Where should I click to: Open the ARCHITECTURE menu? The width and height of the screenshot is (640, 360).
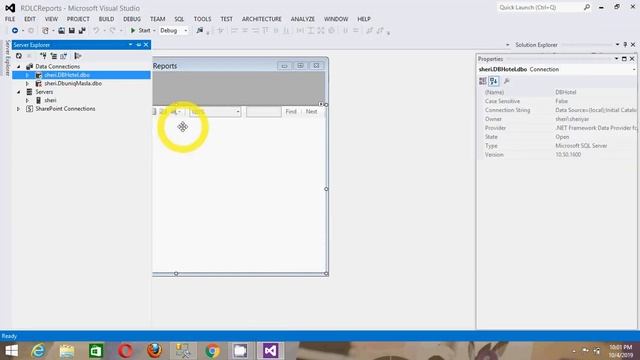[x=262, y=19]
